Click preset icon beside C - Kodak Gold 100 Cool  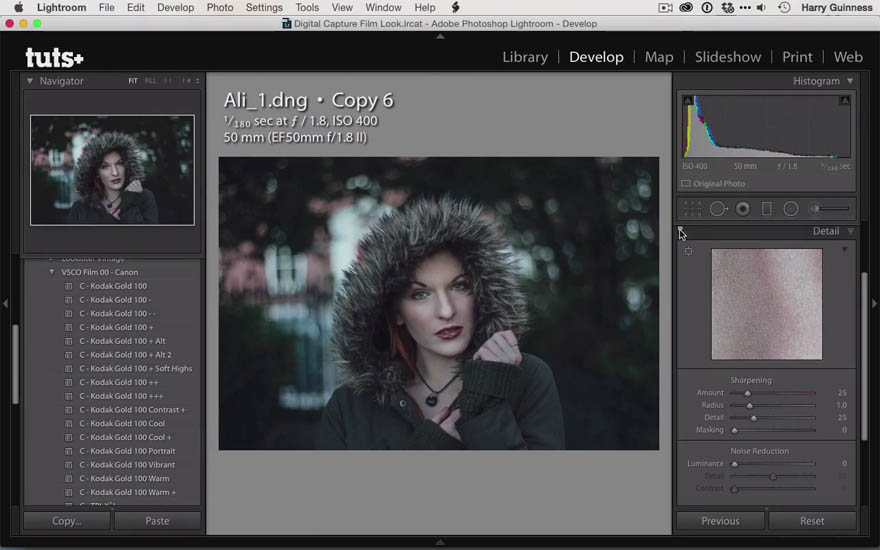(68, 424)
